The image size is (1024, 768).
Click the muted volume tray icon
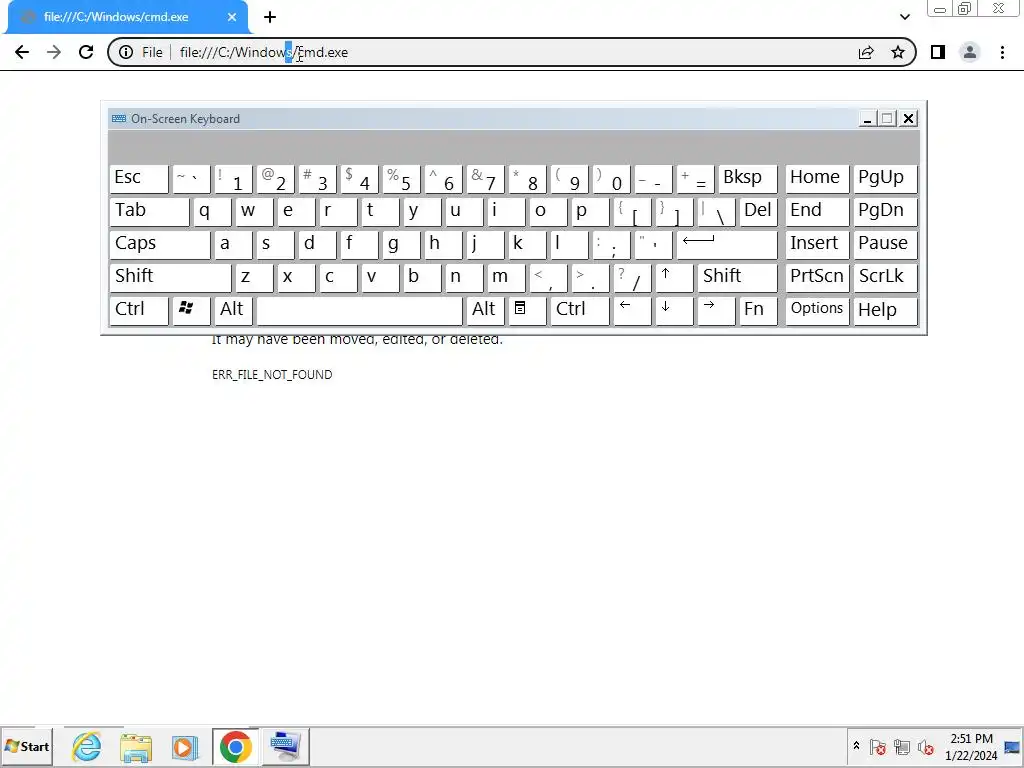tap(925, 747)
